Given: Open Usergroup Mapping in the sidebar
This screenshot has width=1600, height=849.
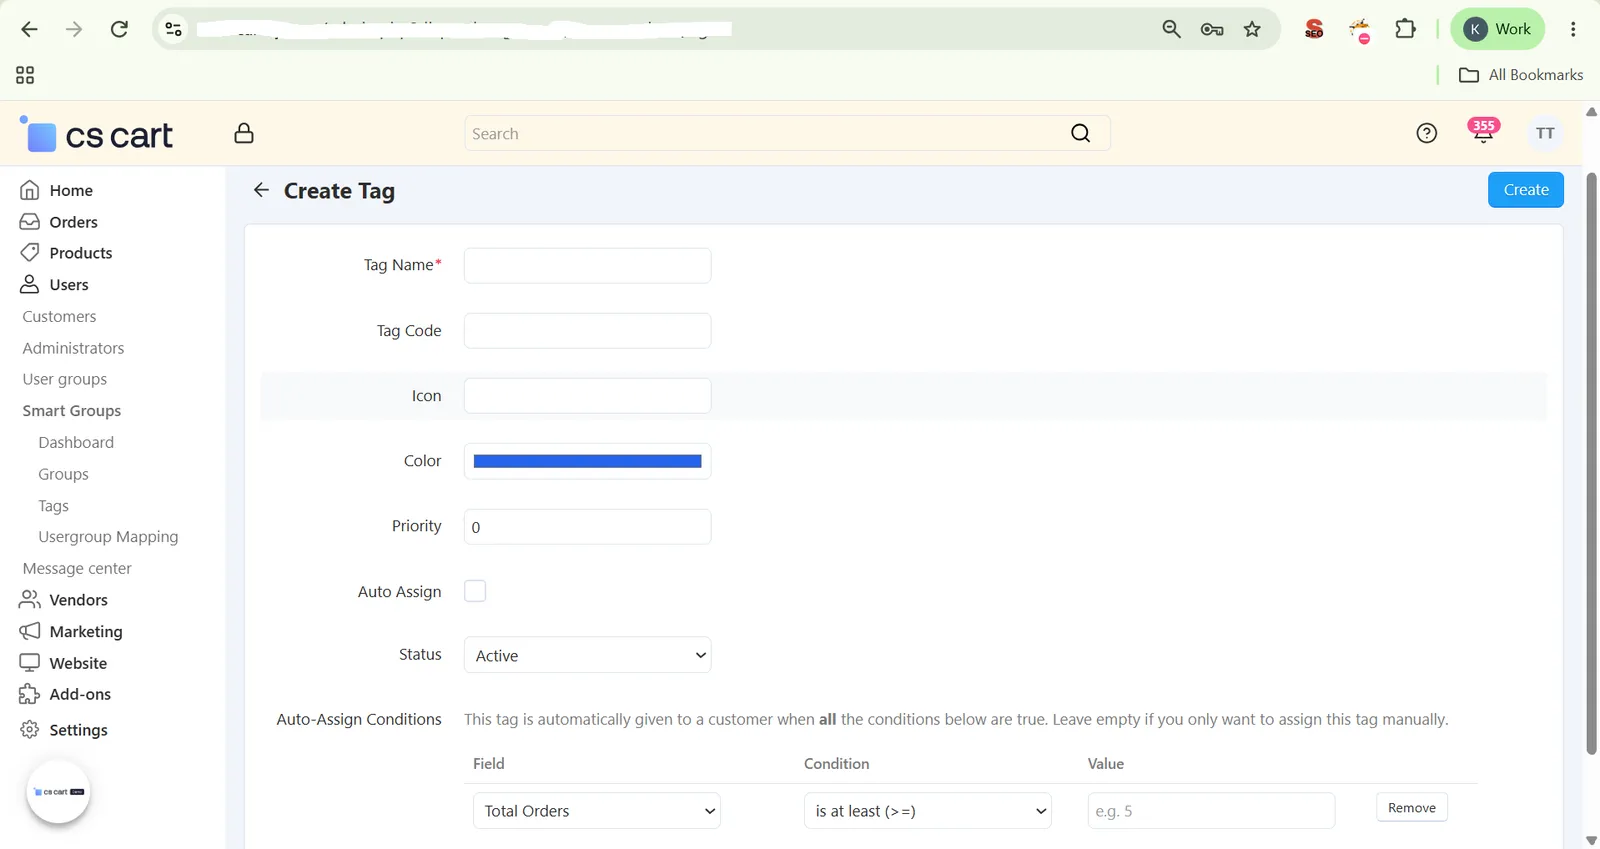Looking at the screenshot, I should click(x=108, y=537).
